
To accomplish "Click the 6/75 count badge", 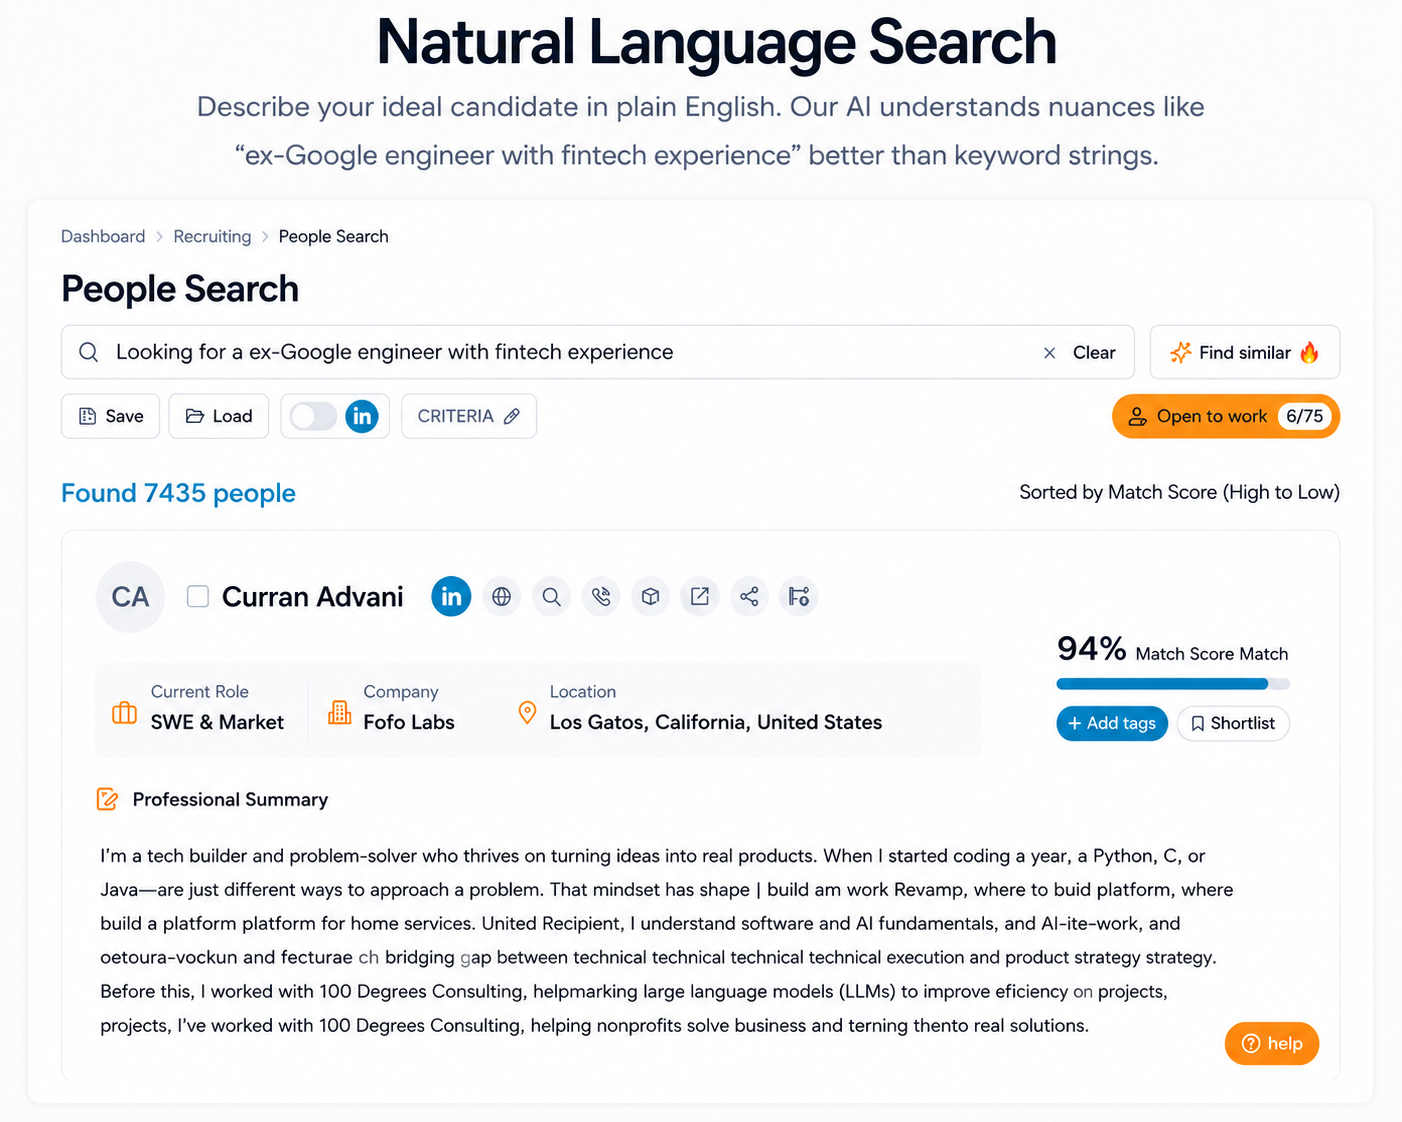I will tap(1304, 416).
